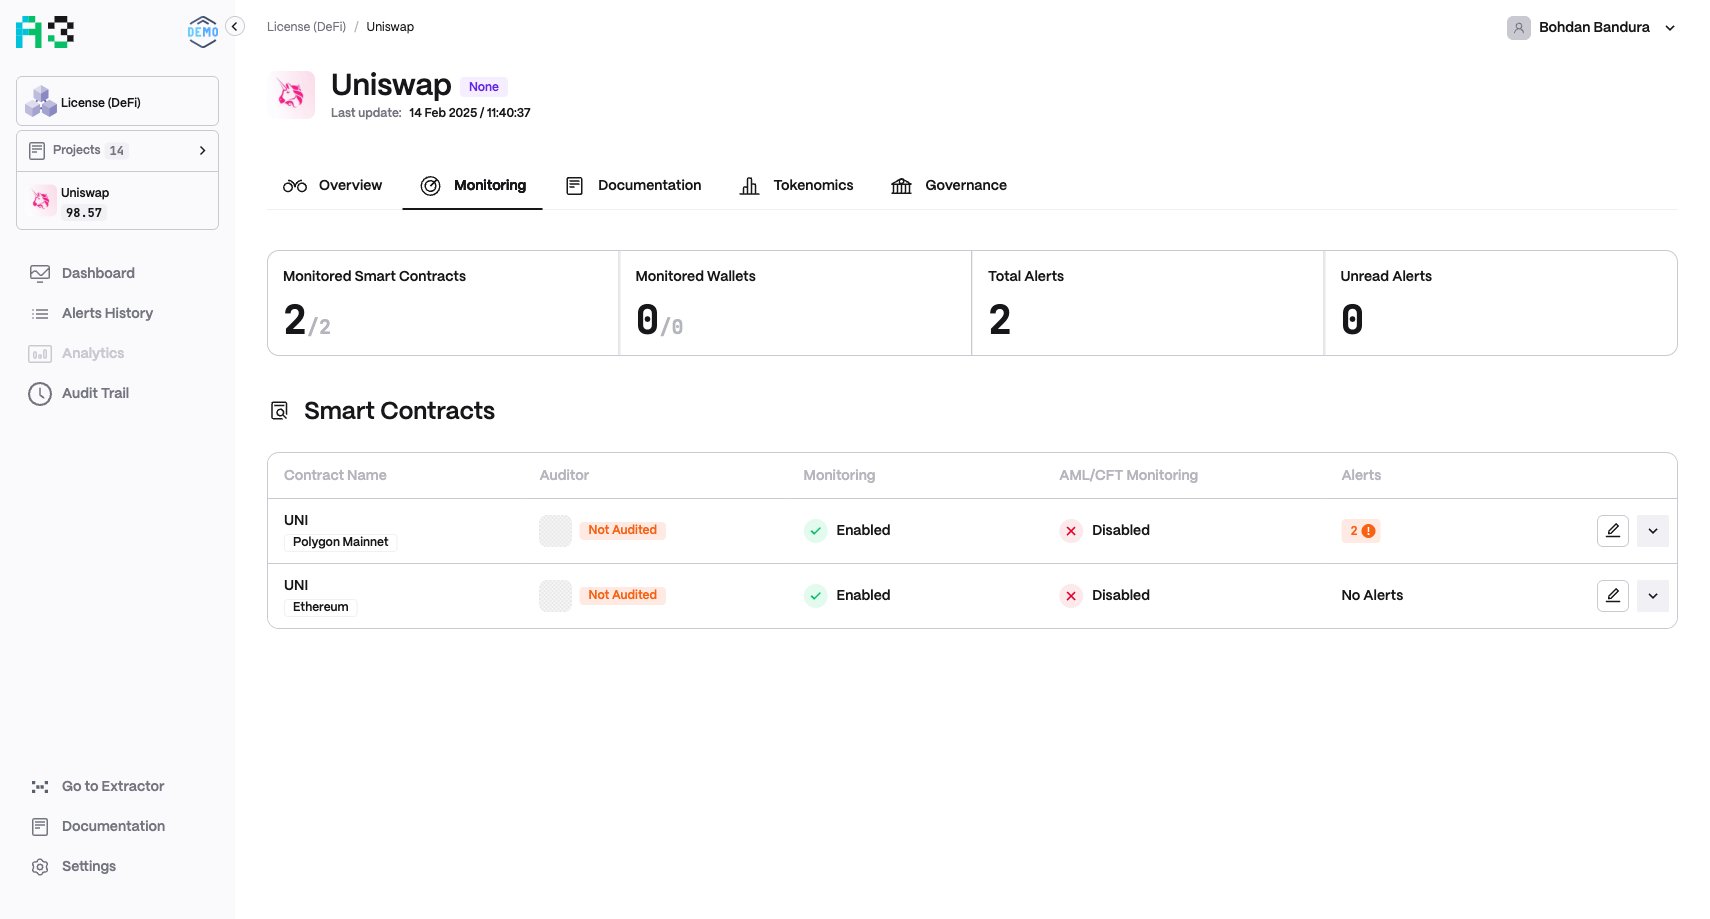This screenshot has height=919, width=1710.
Task: Open the 2 alerts badge for Polygon UNI
Action: 1361,531
